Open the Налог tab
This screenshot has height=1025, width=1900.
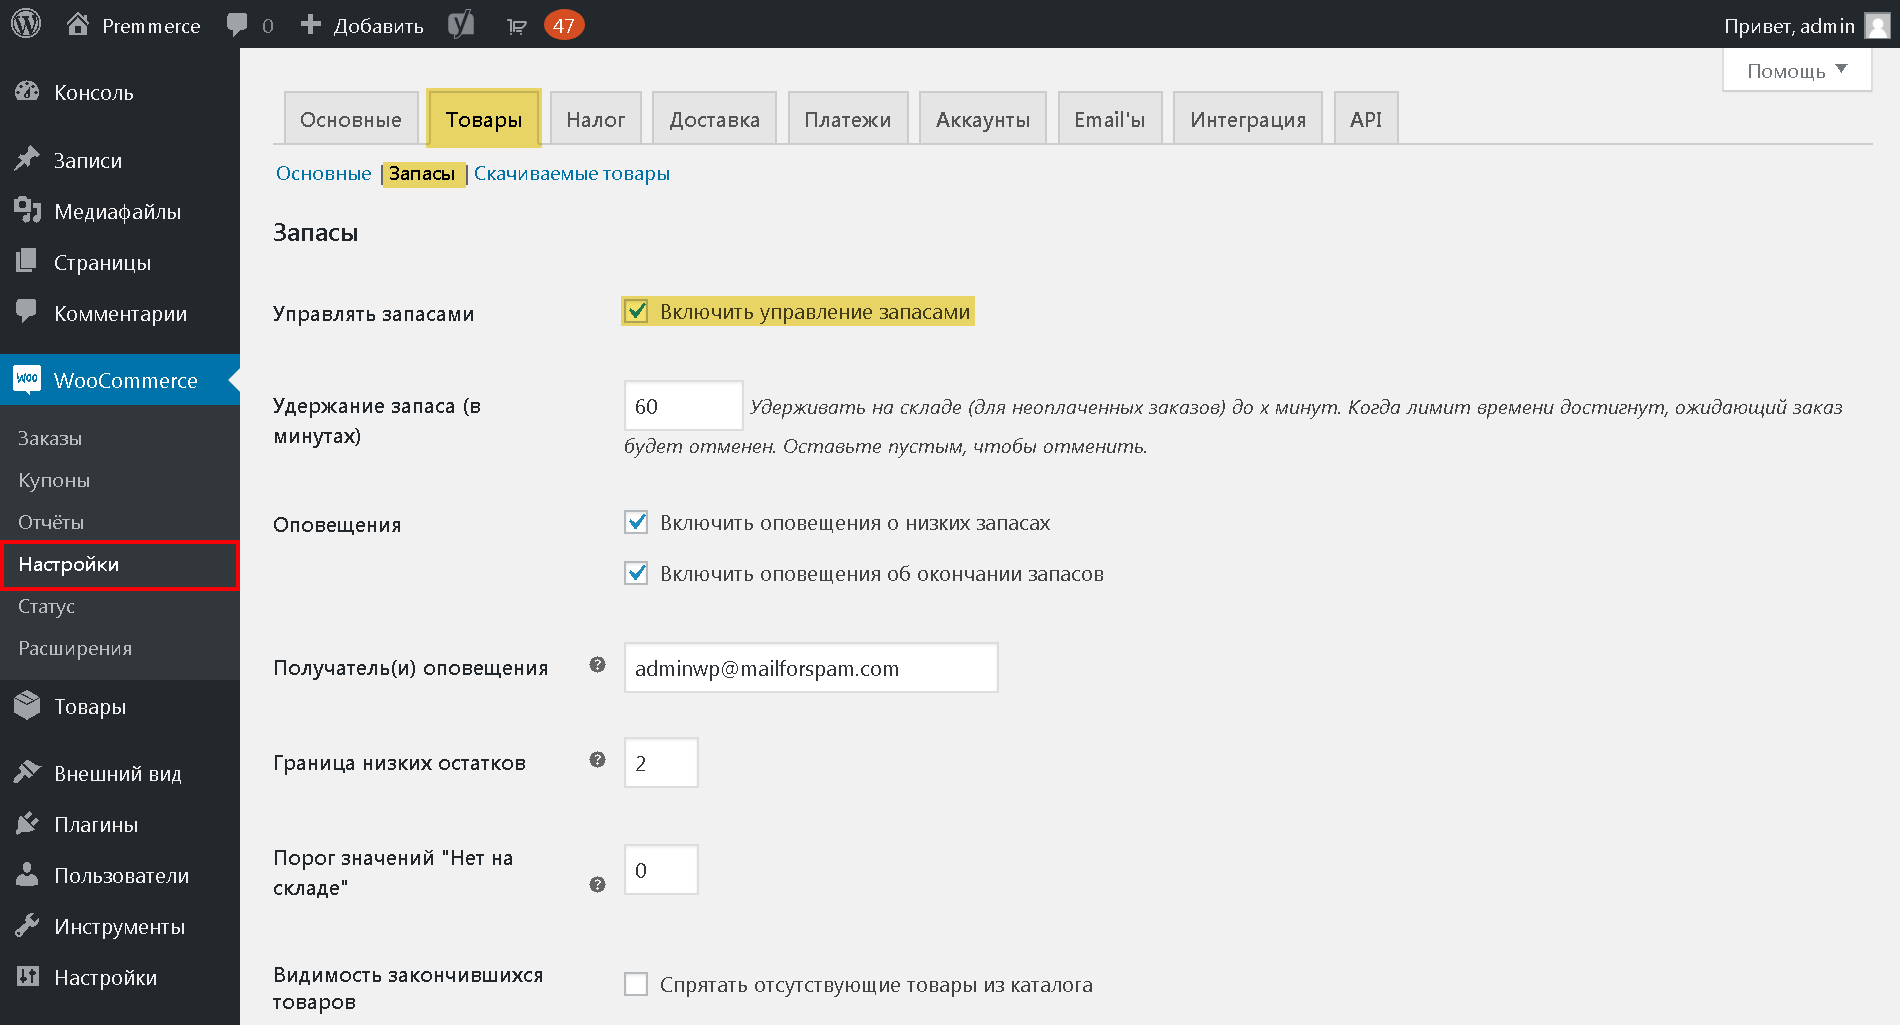(x=596, y=119)
